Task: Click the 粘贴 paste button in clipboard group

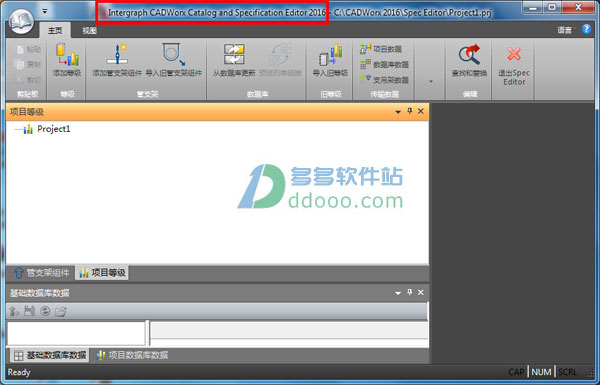Action: point(28,49)
